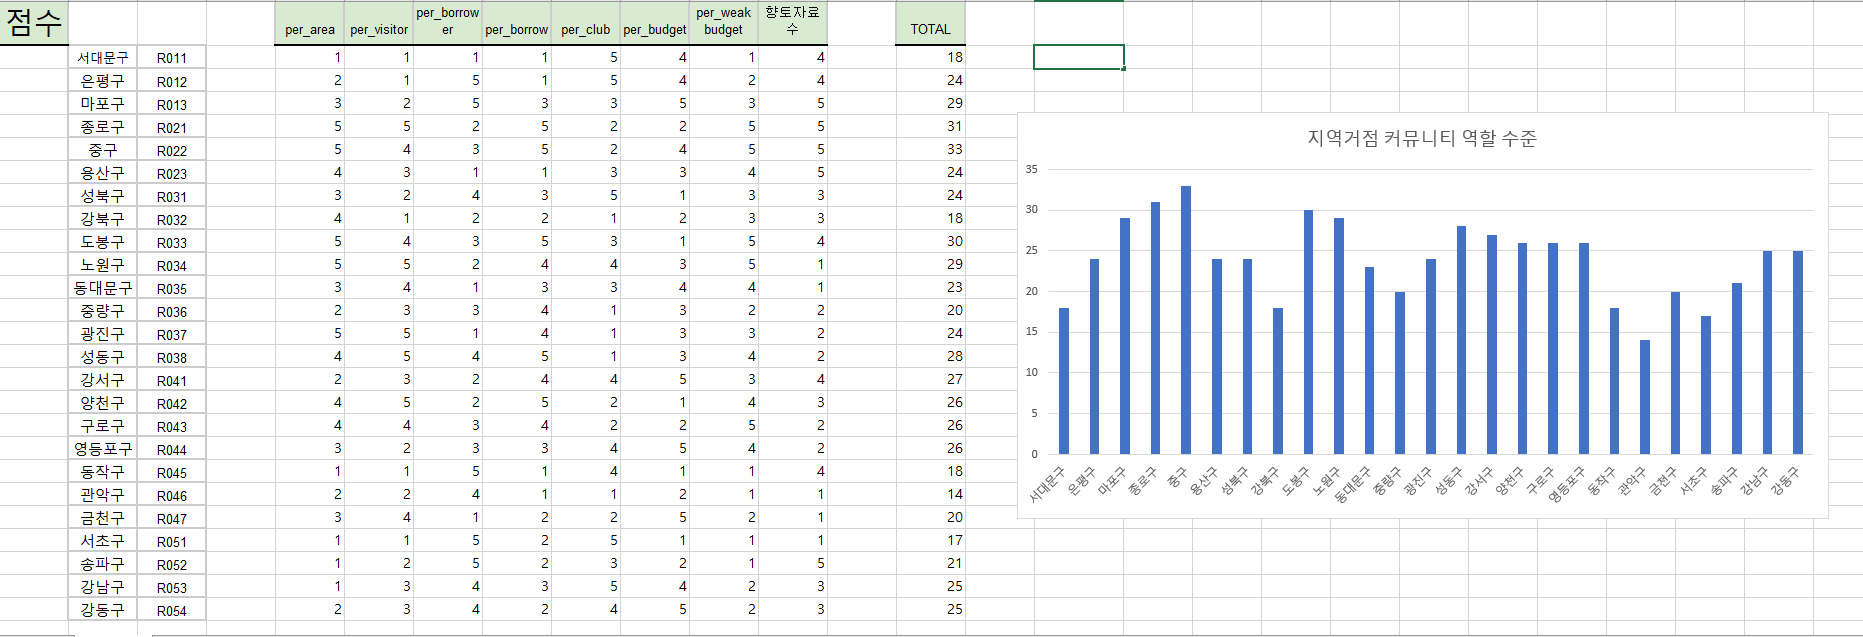The image size is (1863, 637).
Task: Click the R054 code cell
Action: 172,610
